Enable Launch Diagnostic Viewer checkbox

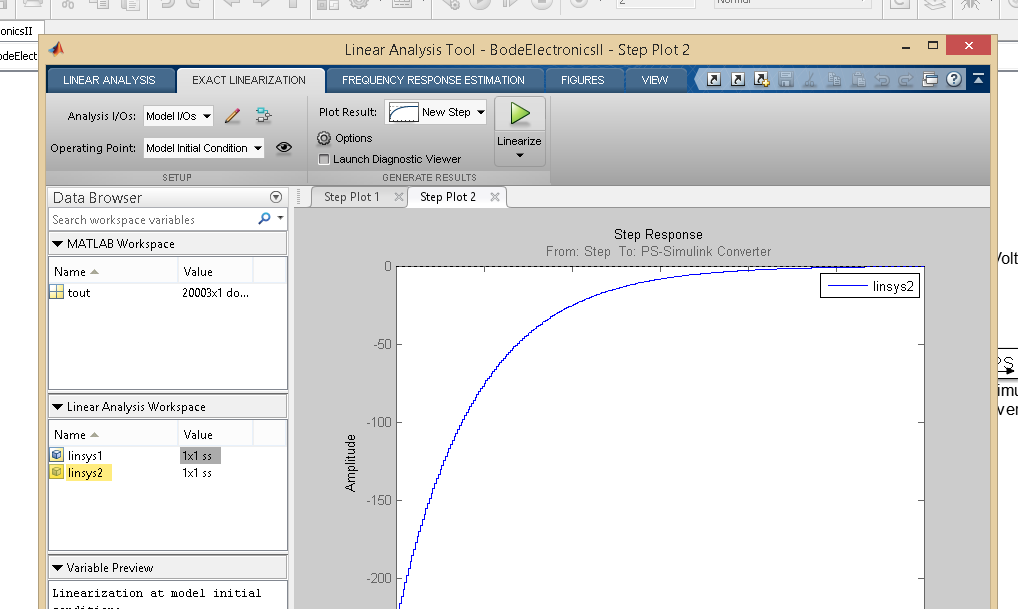click(x=324, y=159)
